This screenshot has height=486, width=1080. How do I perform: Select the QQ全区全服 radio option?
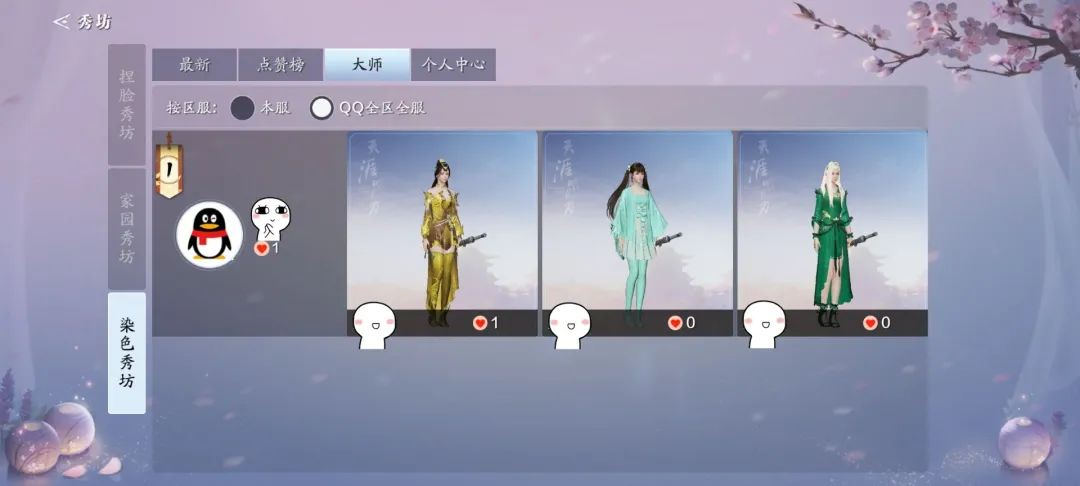(x=322, y=108)
